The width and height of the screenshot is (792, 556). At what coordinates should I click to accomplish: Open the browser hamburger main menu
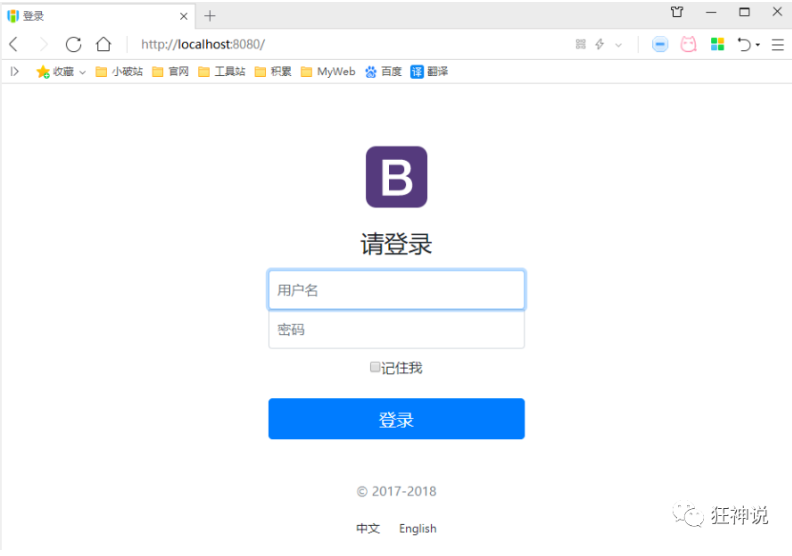tap(777, 44)
